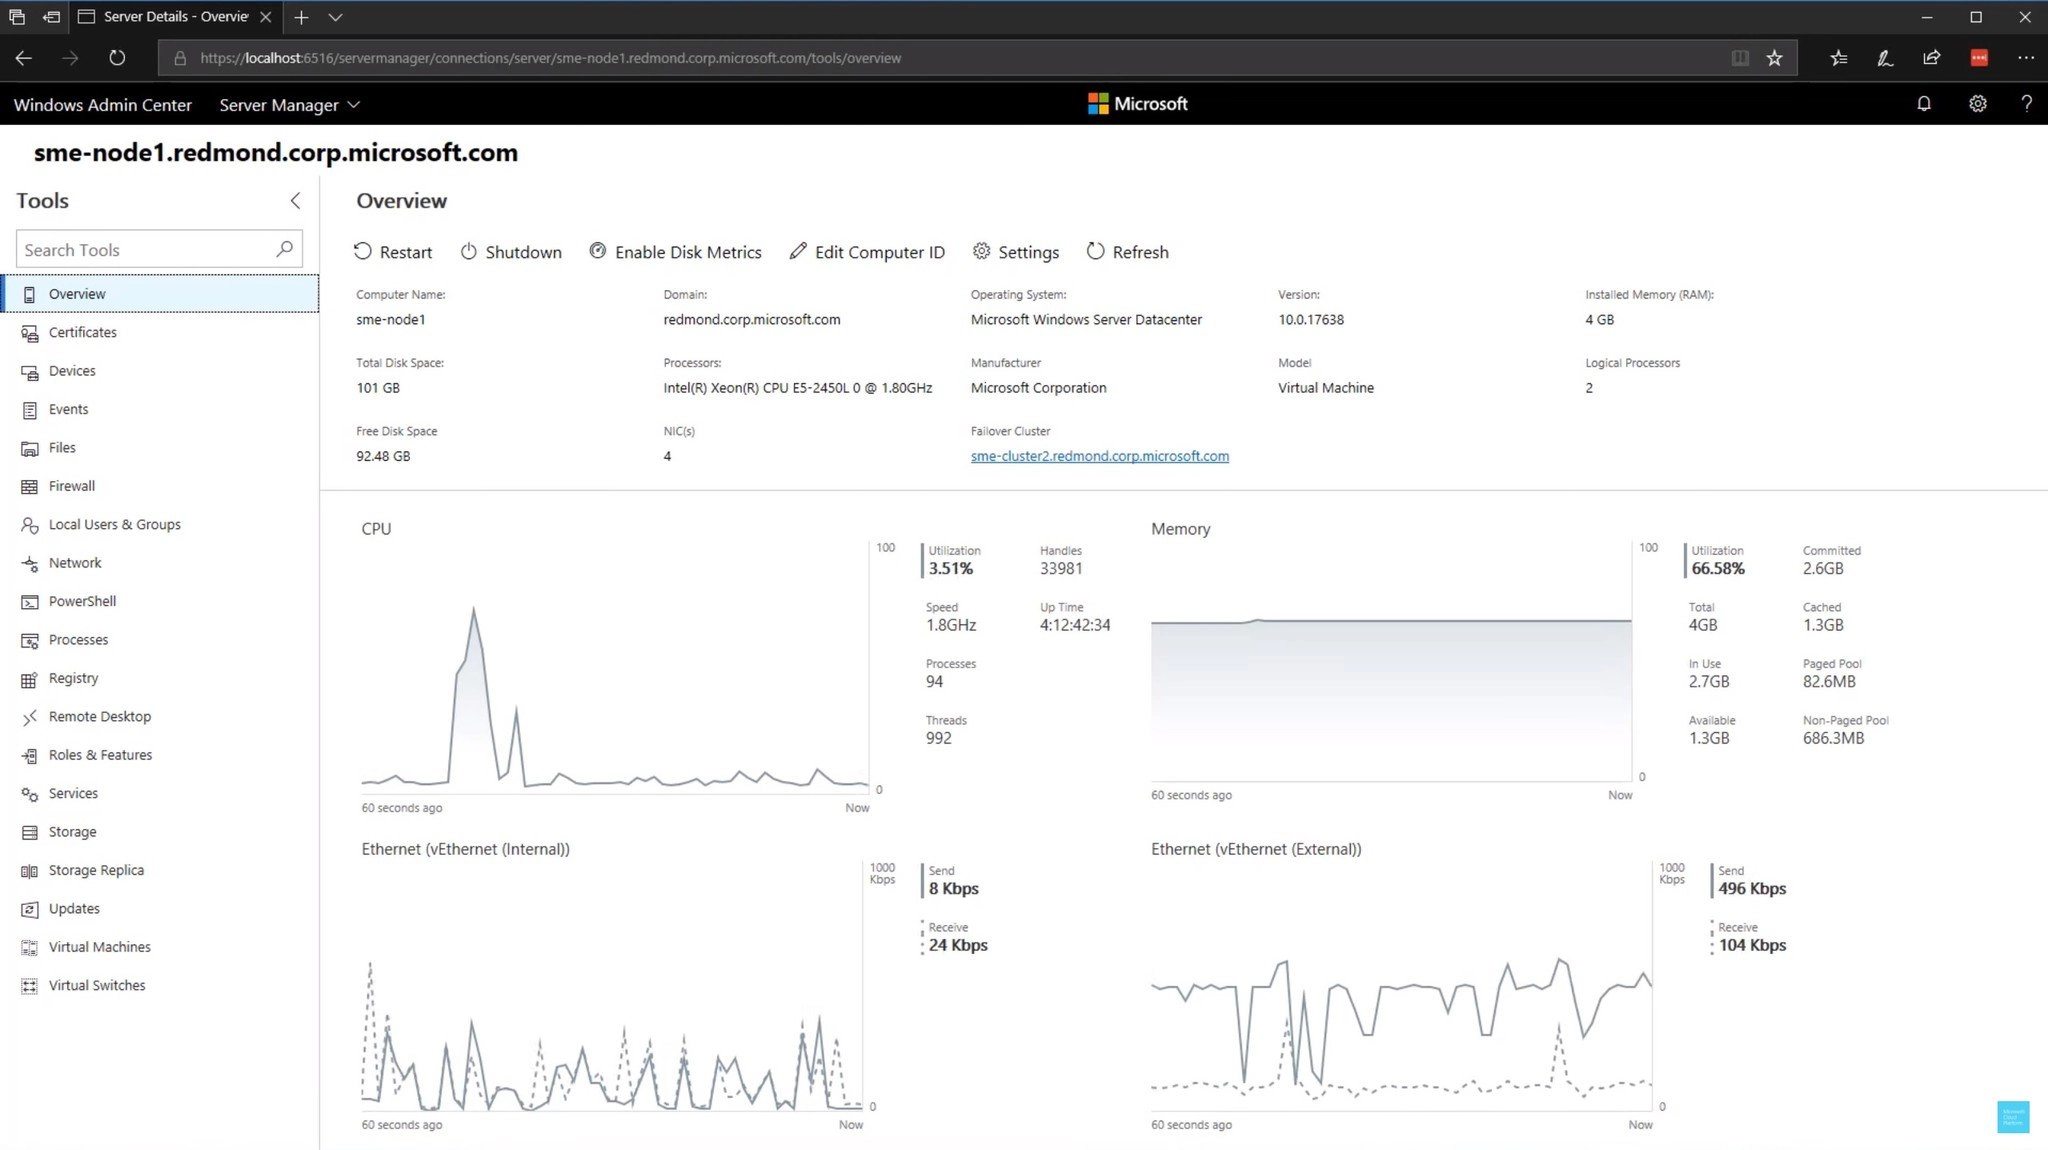Screen dimensions: 2048x1150
Task: Collapse the Tools panel chevron
Action: 295,201
